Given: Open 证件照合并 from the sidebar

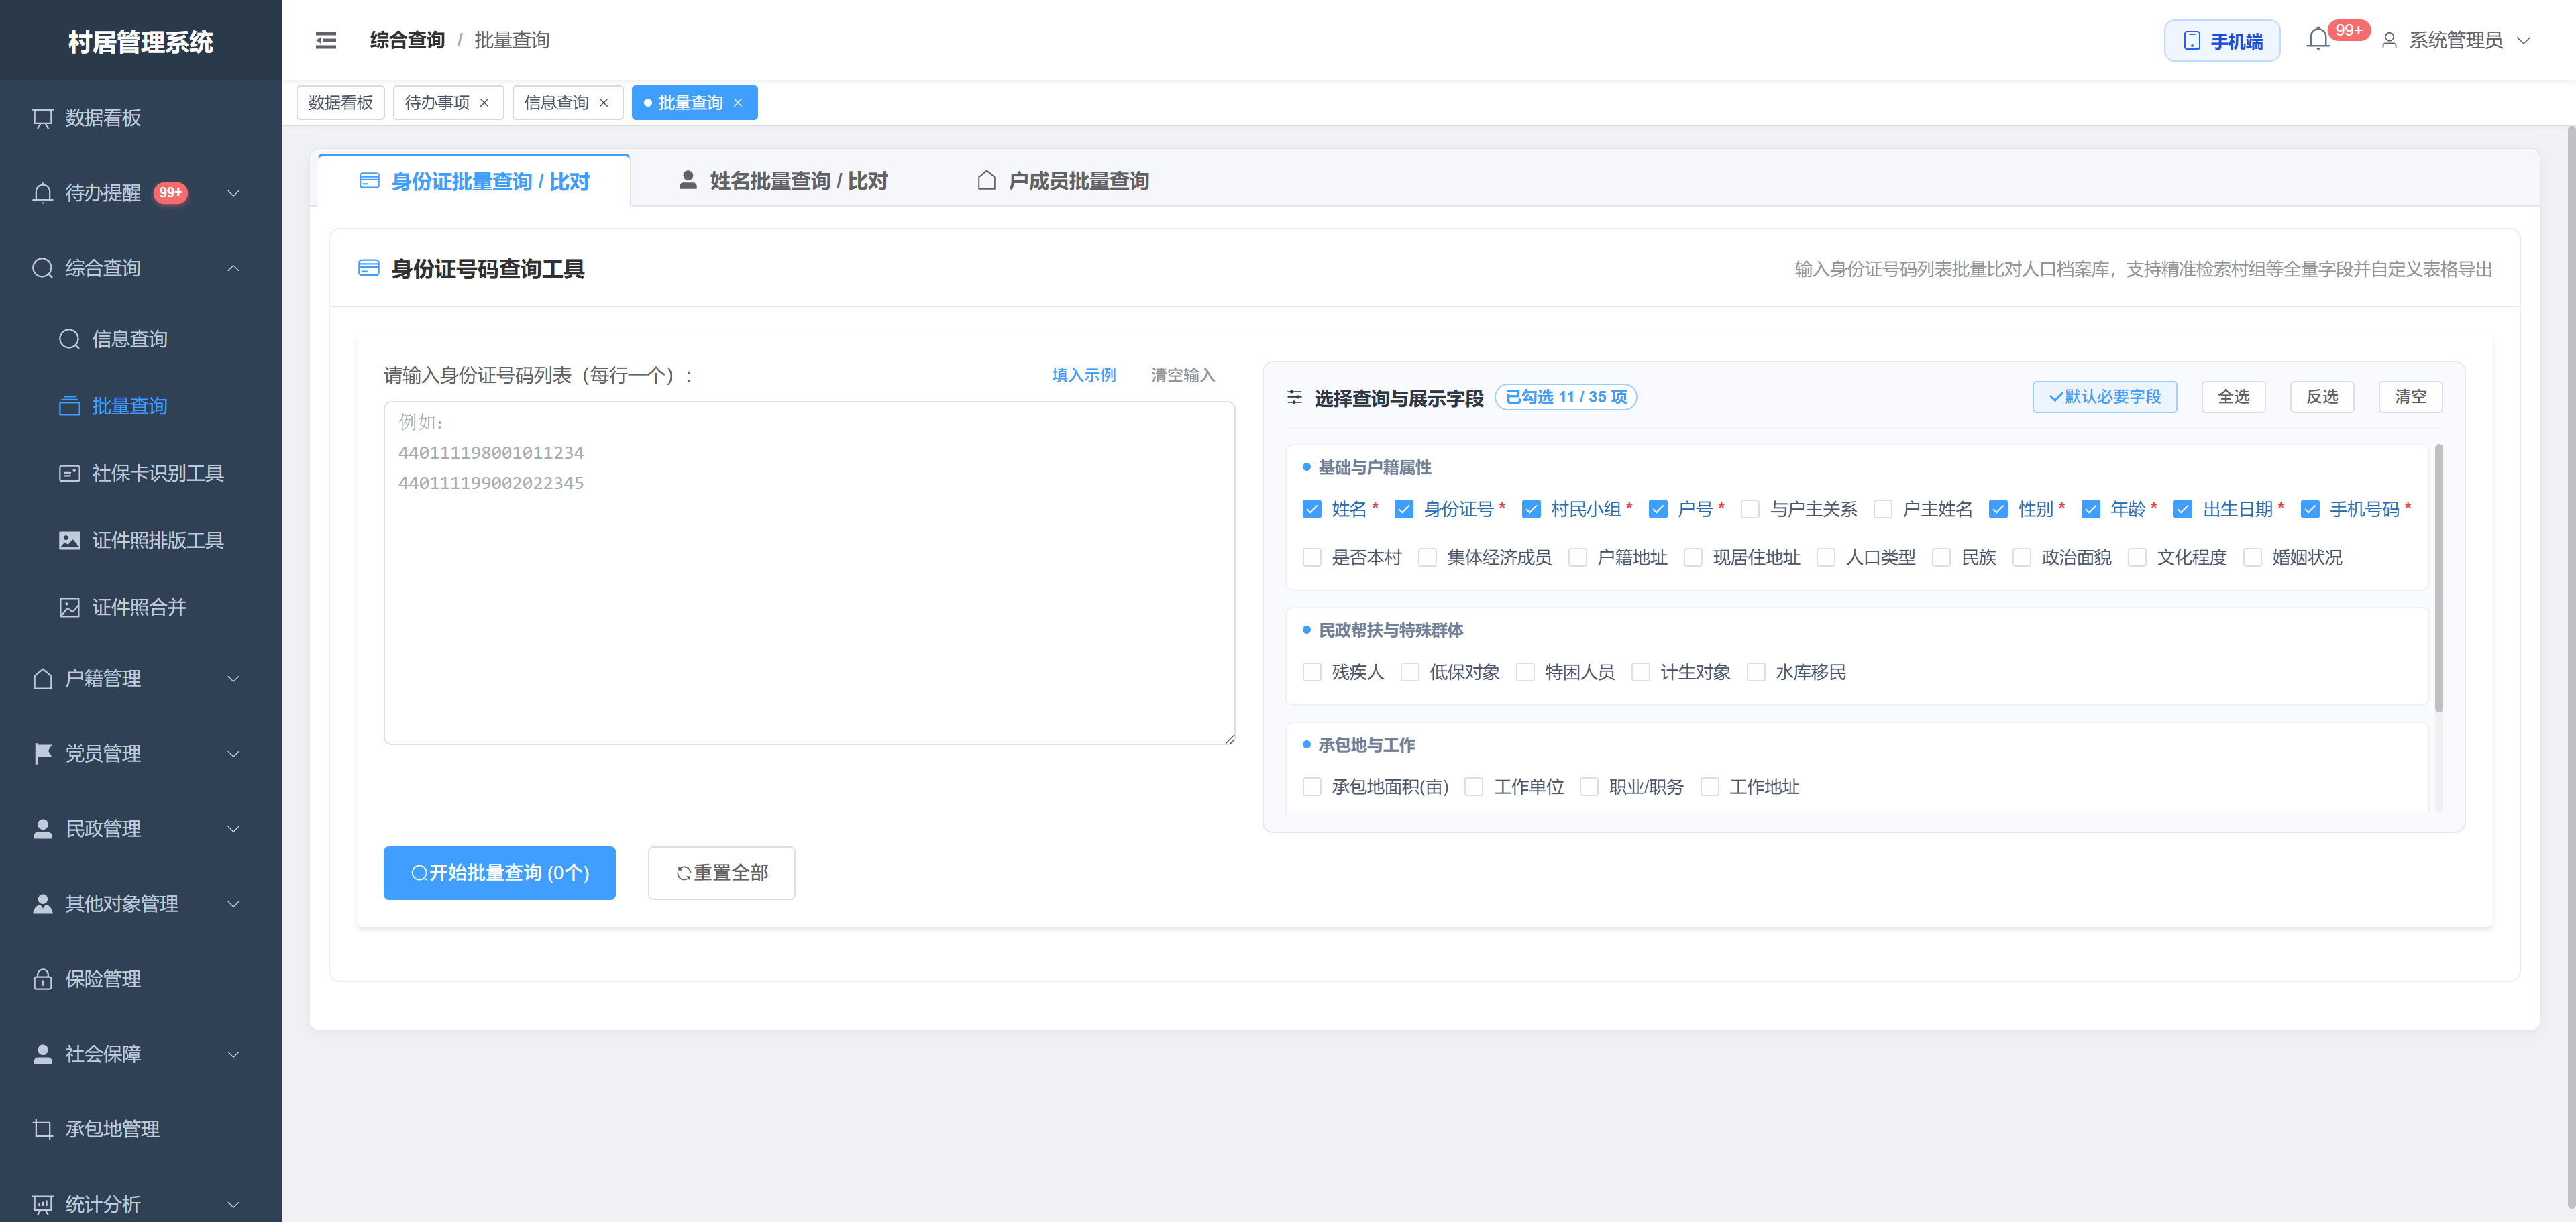Looking at the screenshot, I should click(141, 607).
